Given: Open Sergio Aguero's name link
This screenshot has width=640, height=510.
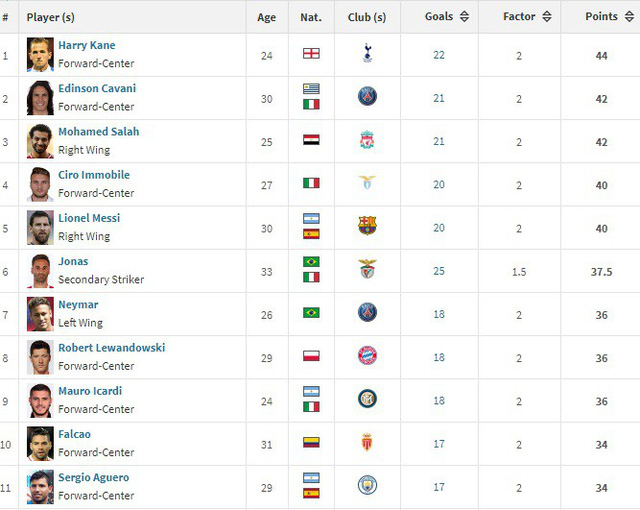Looking at the screenshot, I should (x=93, y=478).
